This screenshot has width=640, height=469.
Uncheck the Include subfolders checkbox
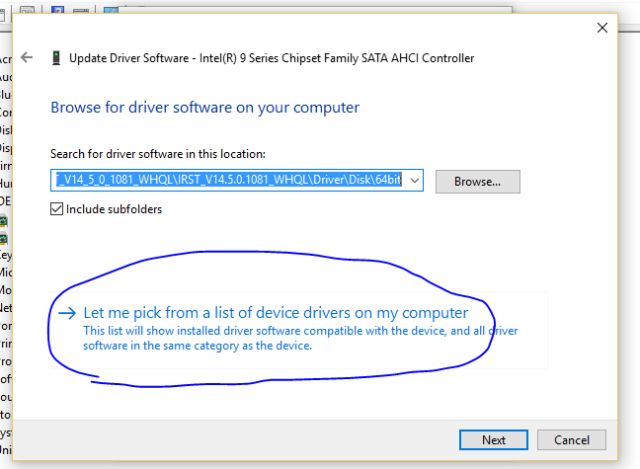click(57, 210)
